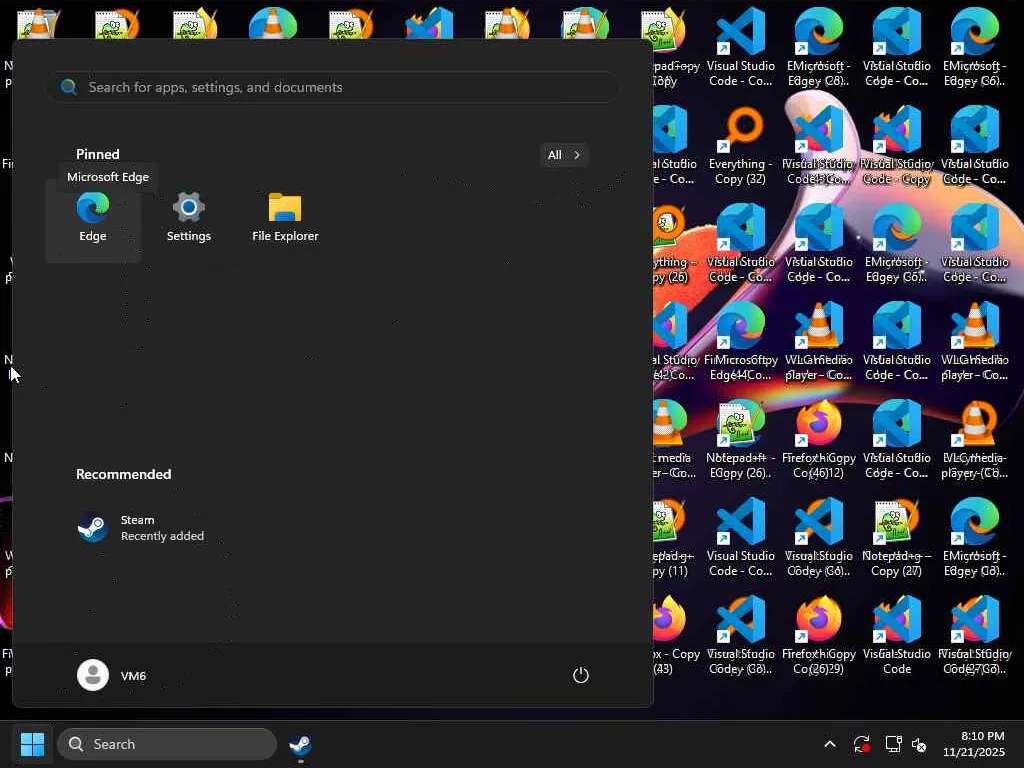This screenshot has width=1024, height=768.
Task: Select Visual Studio Code icon without Copy suffix
Action: pyautogui.click(x=897, y=636)
